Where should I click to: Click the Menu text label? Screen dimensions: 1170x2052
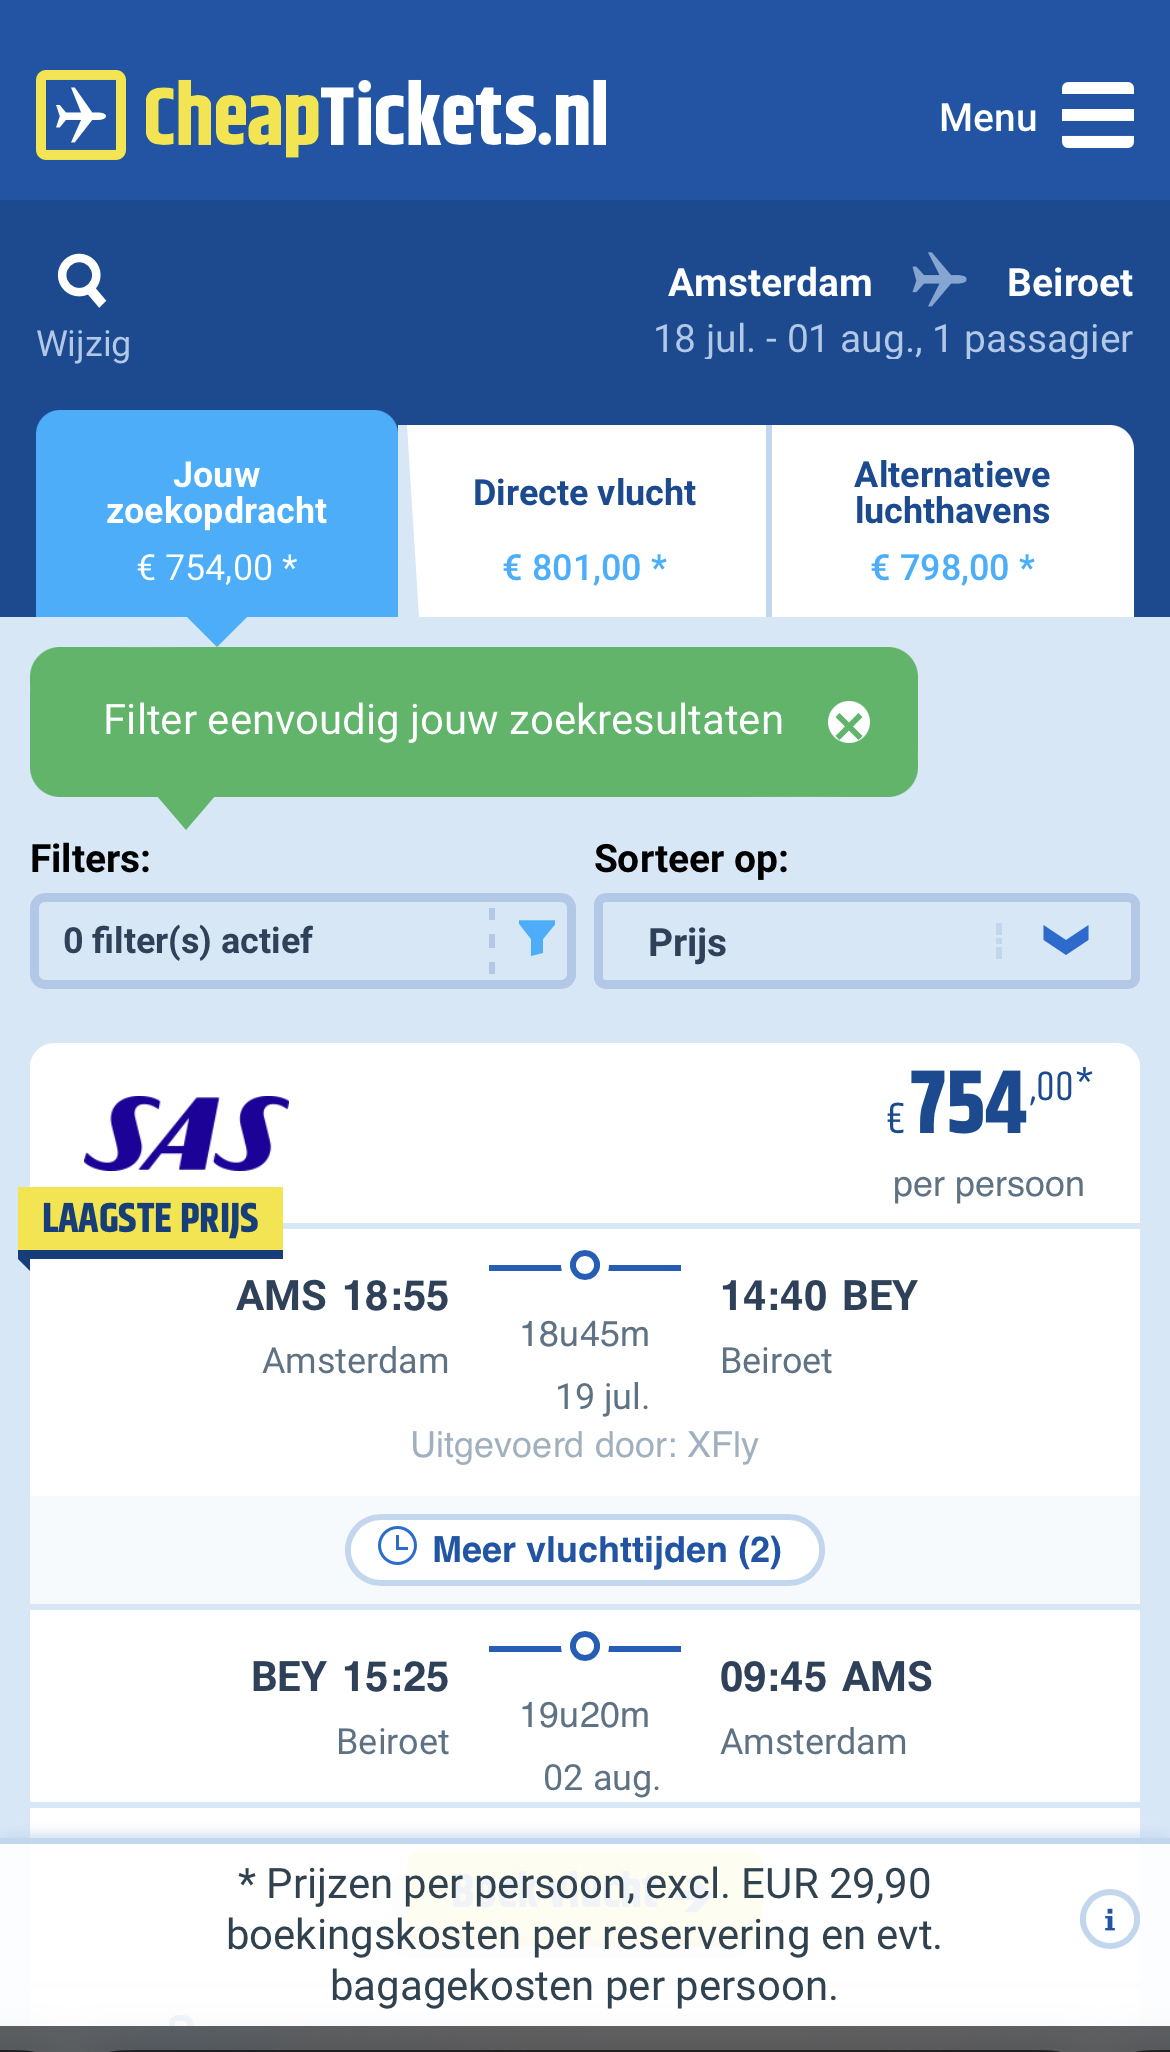[988, 118]
